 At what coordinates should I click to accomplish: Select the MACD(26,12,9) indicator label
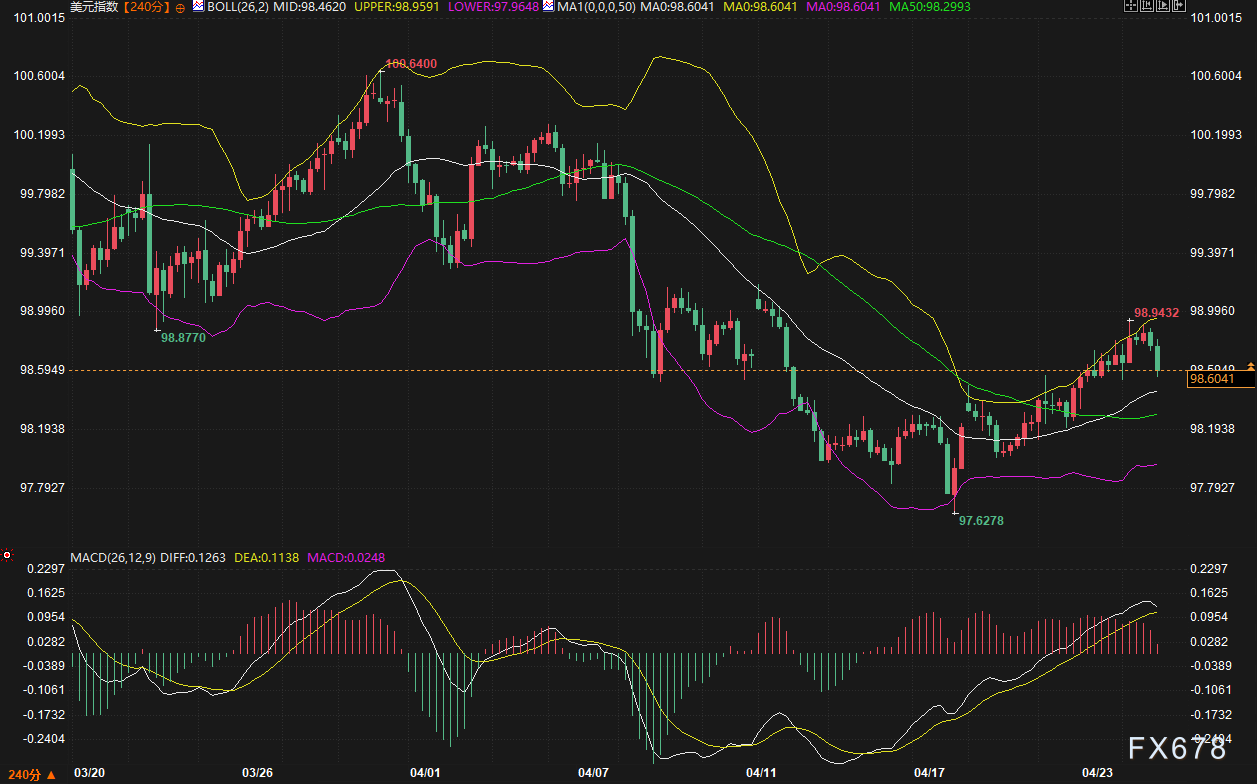[112, 556]
